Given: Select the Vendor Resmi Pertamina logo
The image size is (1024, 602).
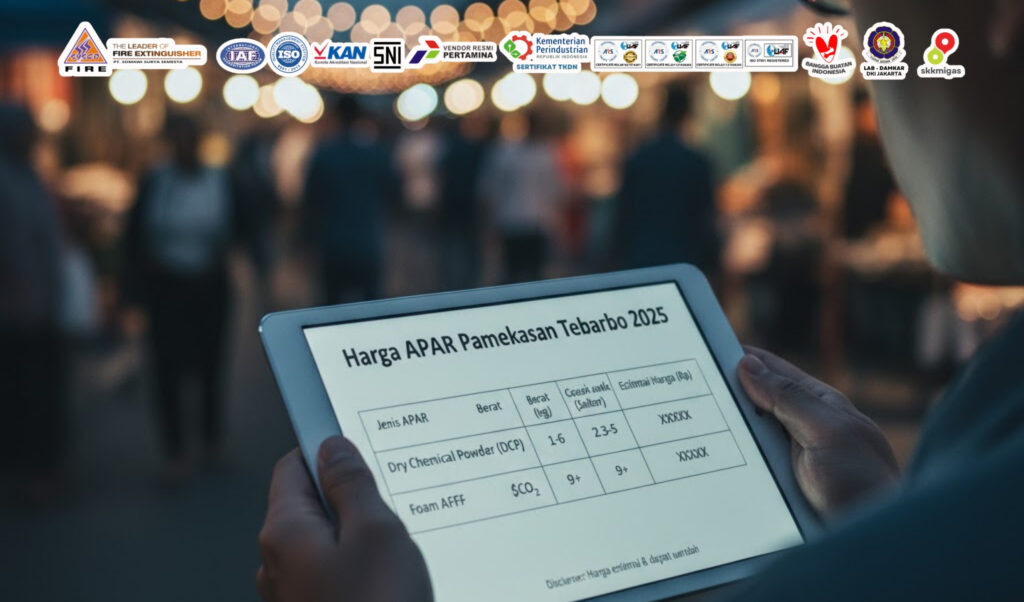Looking at the screenshot, I should pyautogui.click(x=451, y=52).
